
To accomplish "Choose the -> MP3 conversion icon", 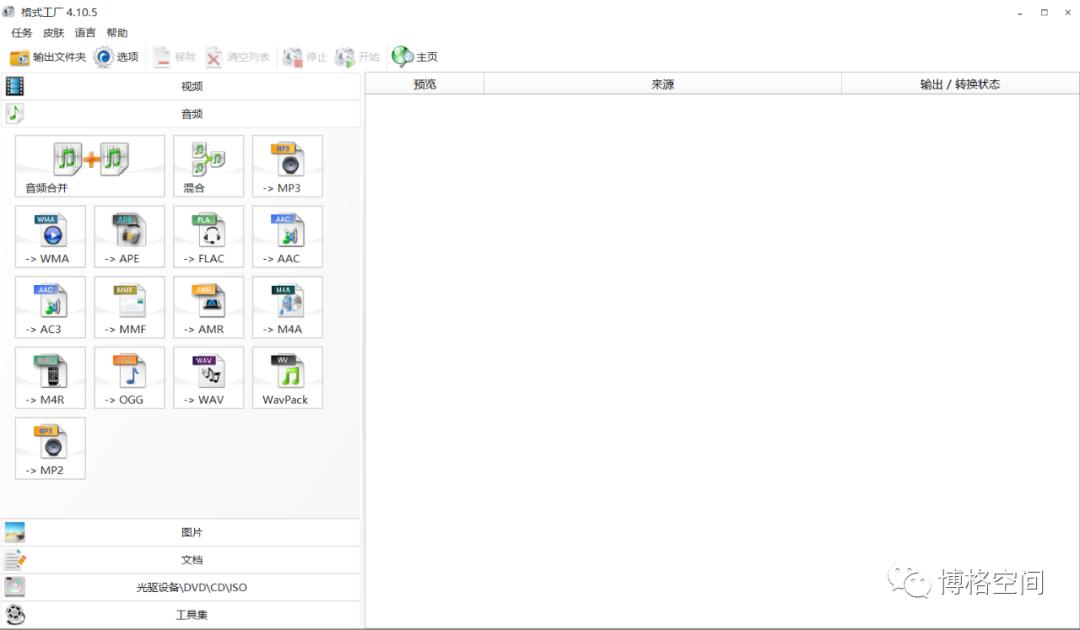I will tap(287, 165).
